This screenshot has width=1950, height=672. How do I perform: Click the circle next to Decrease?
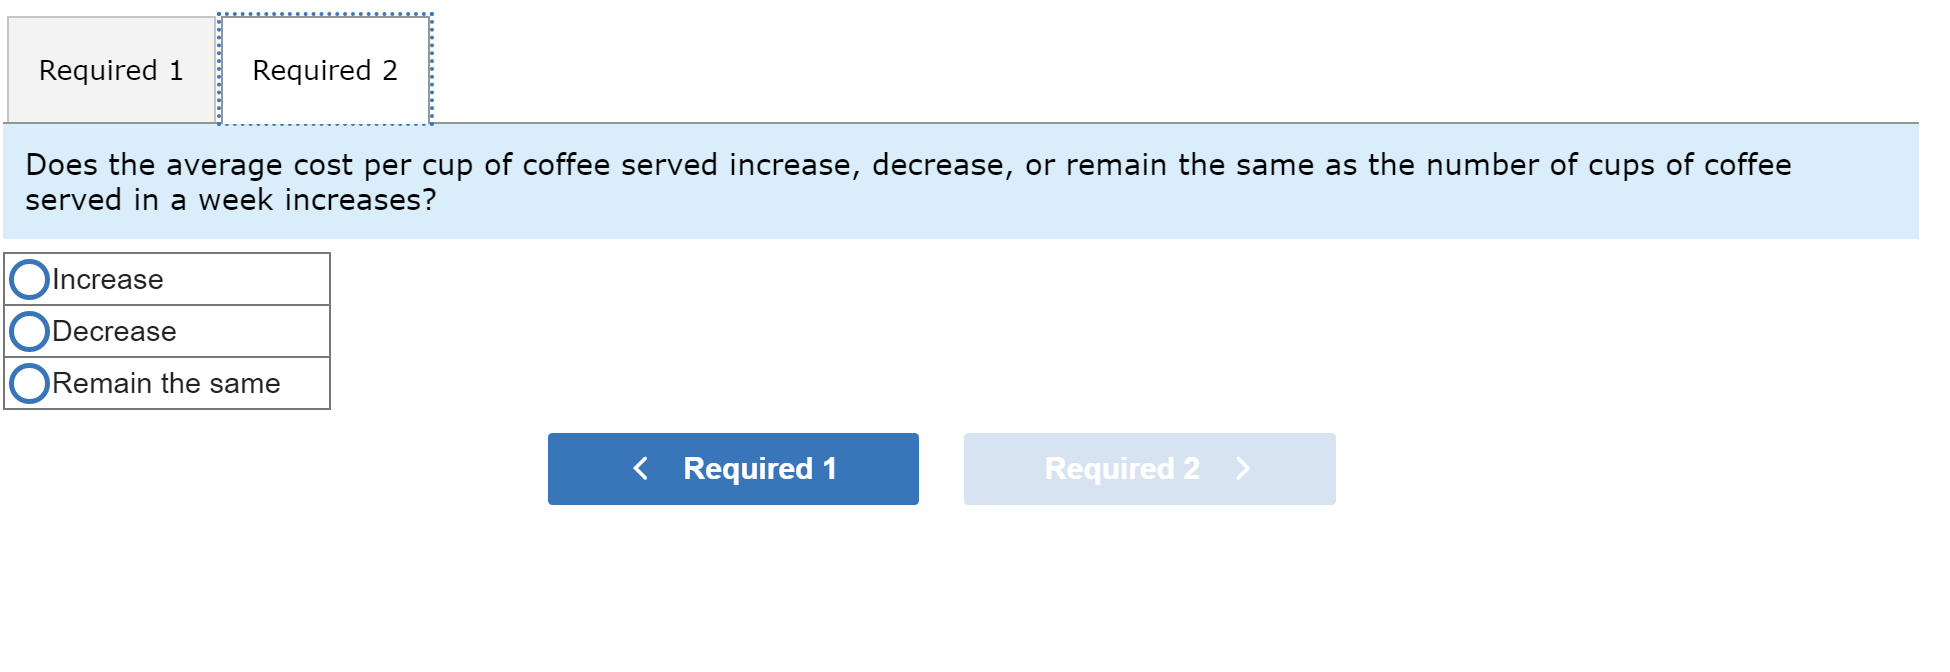tap(29, 331)
